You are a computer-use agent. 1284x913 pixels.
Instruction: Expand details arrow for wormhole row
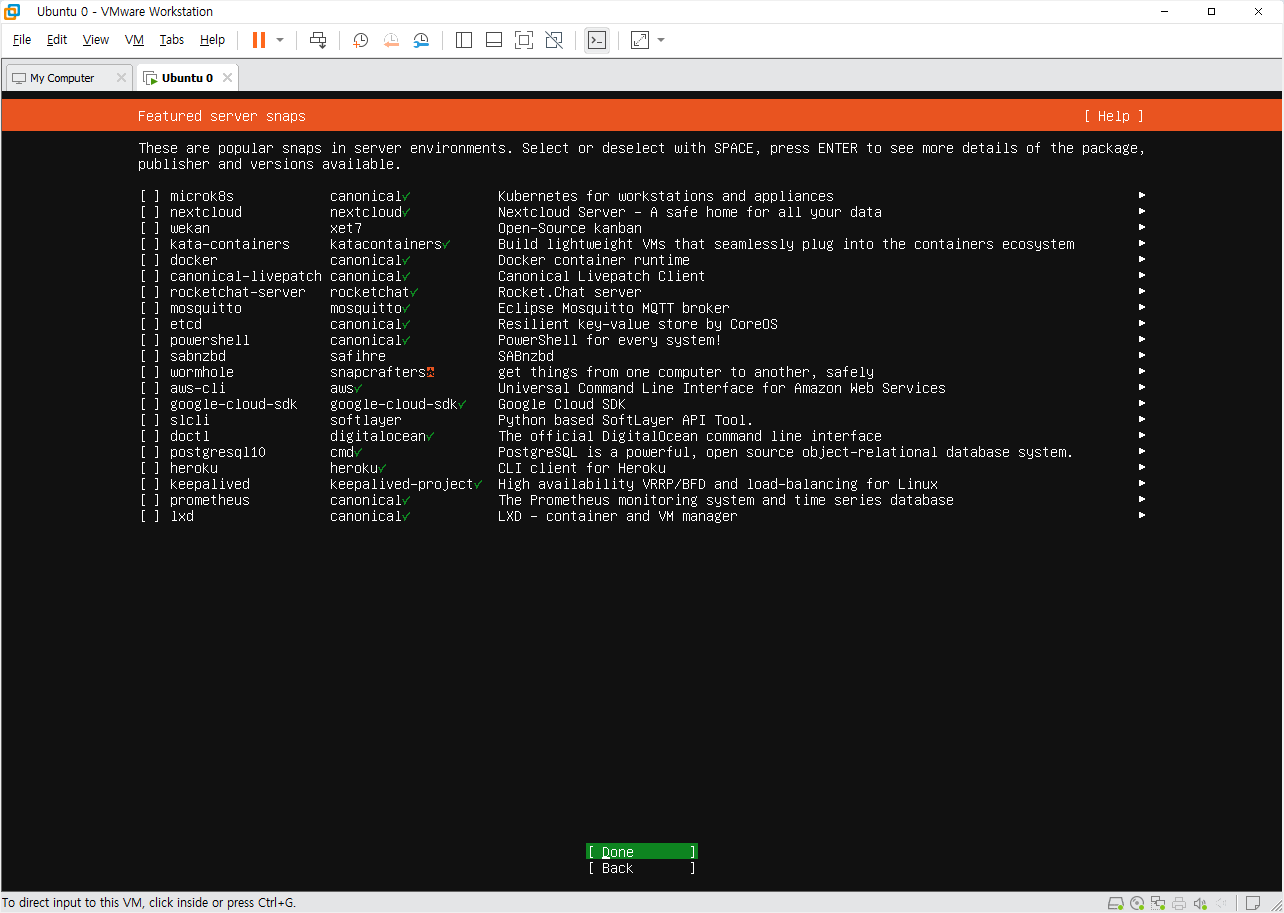1142,372
